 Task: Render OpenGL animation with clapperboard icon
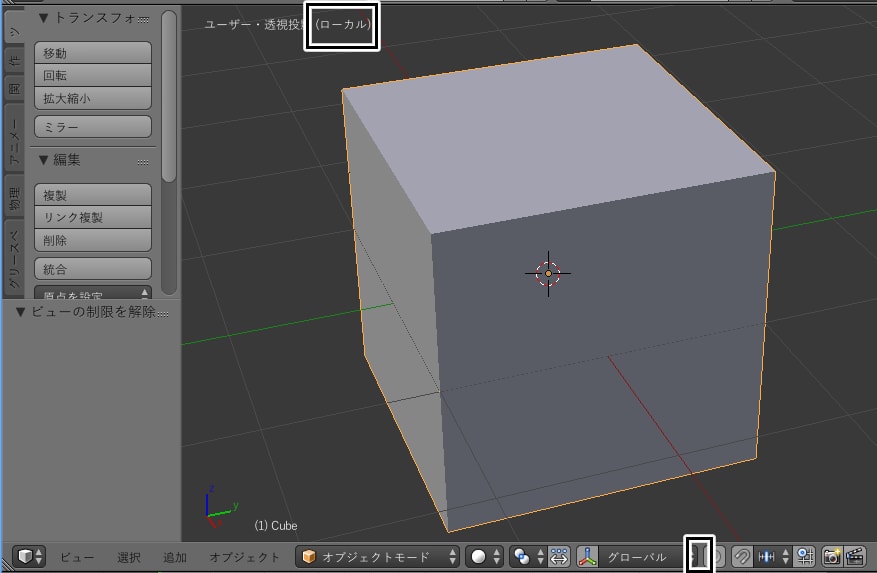tap(855, 556)
